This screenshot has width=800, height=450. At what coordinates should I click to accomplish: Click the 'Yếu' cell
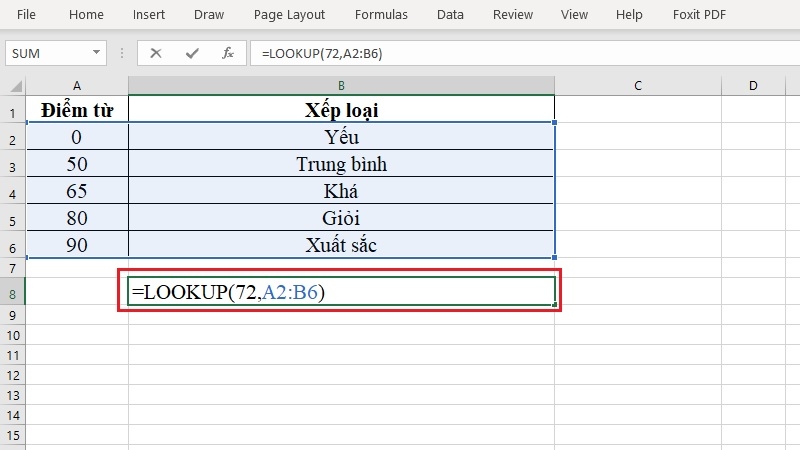341,136
